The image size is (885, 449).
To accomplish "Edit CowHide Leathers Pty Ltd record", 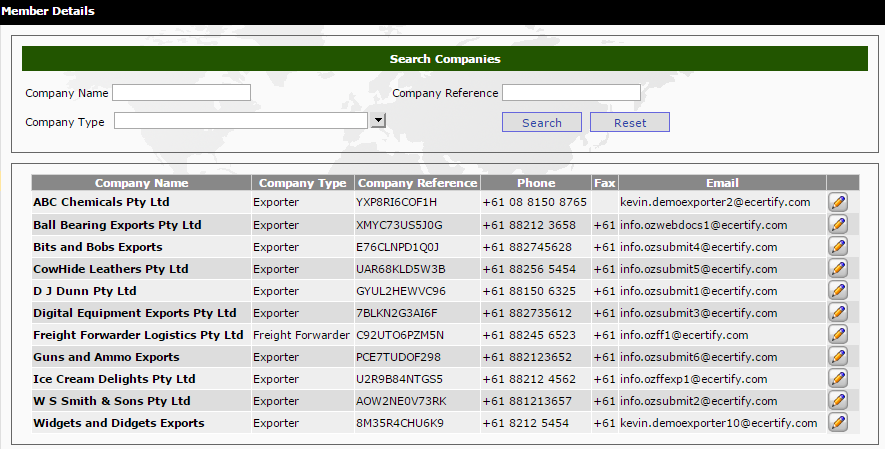I will tap(838, 268).
